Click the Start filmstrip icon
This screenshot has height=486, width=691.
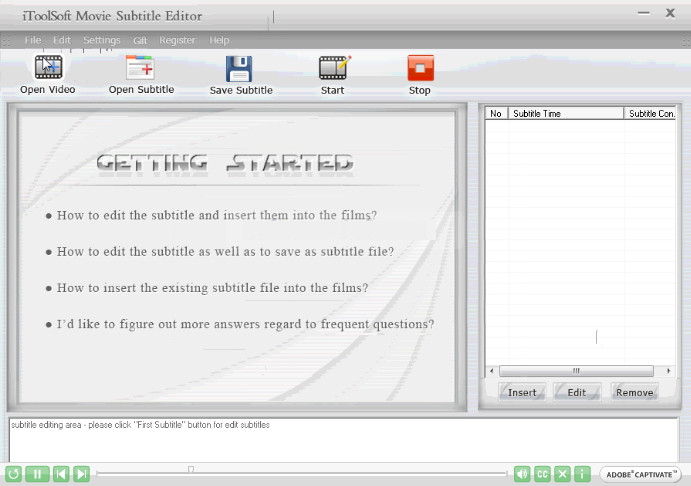pyautogui.click(x=334, y=67)
